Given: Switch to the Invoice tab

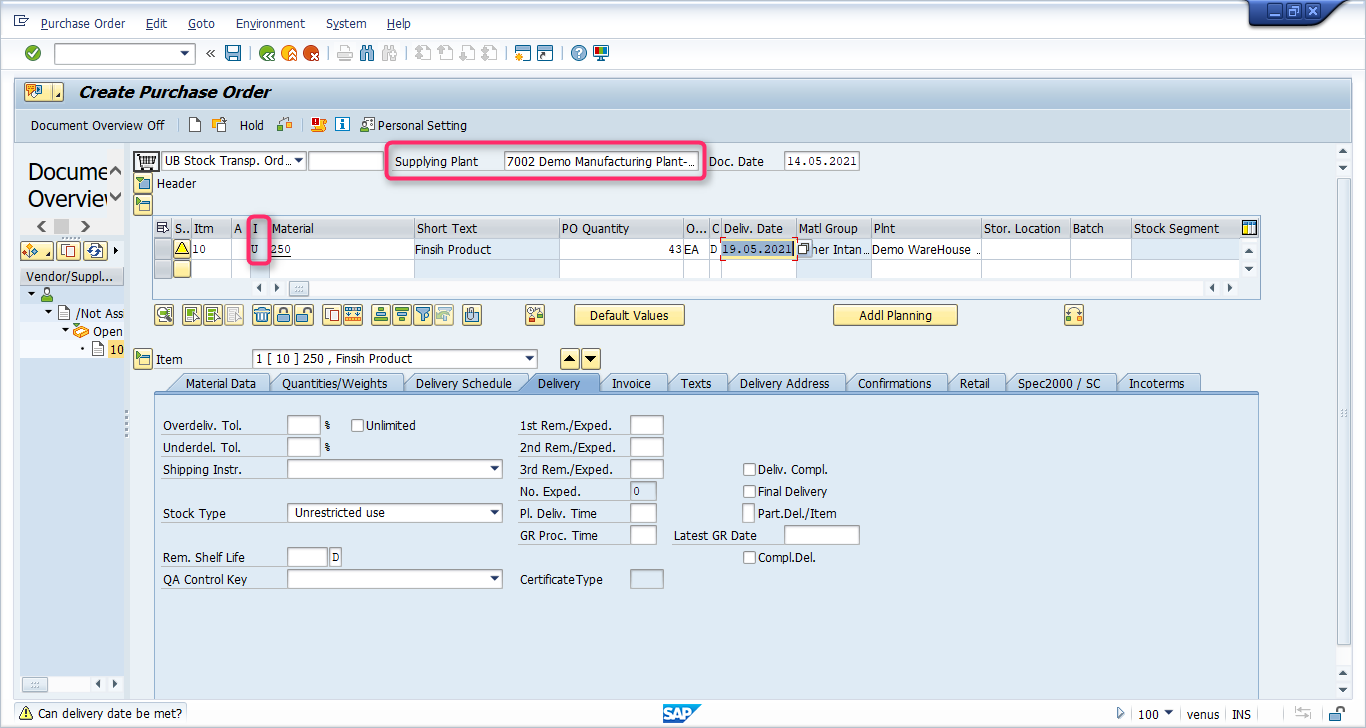Looking at the screenshot, I should [631, 383].
